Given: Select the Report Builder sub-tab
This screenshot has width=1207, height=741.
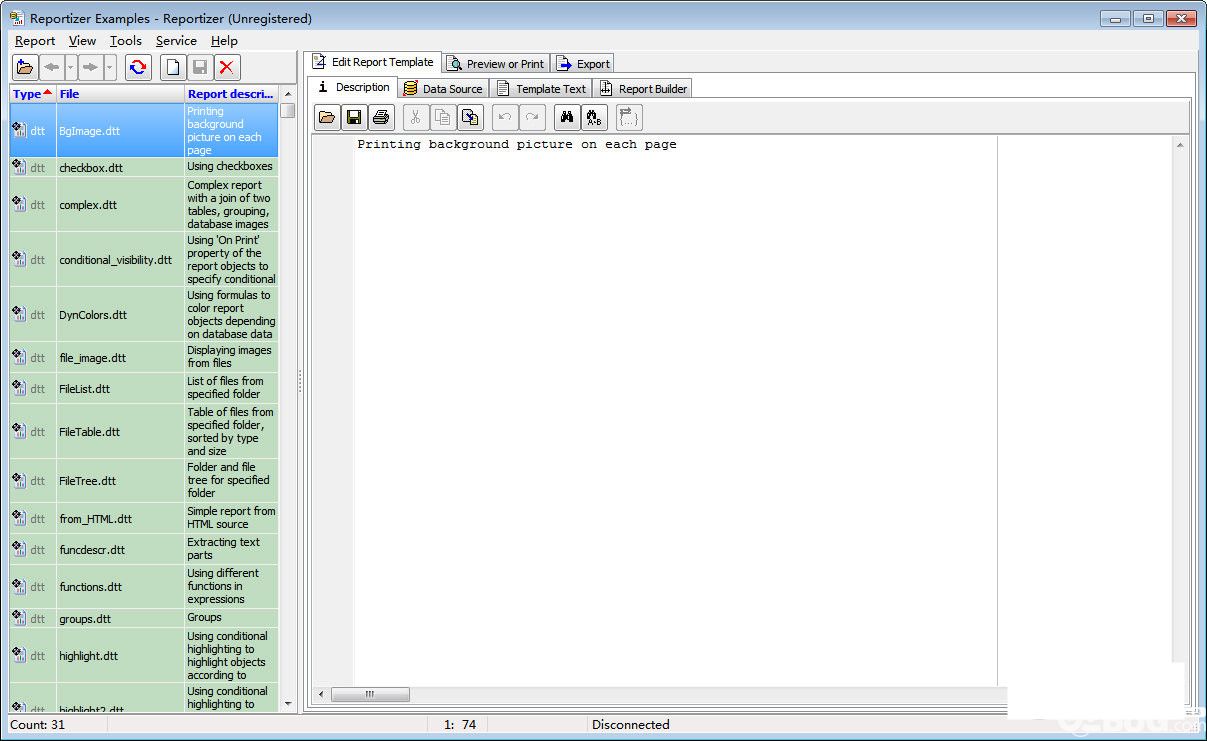Looking at the screenshot, I should click(x=643, y=89).
